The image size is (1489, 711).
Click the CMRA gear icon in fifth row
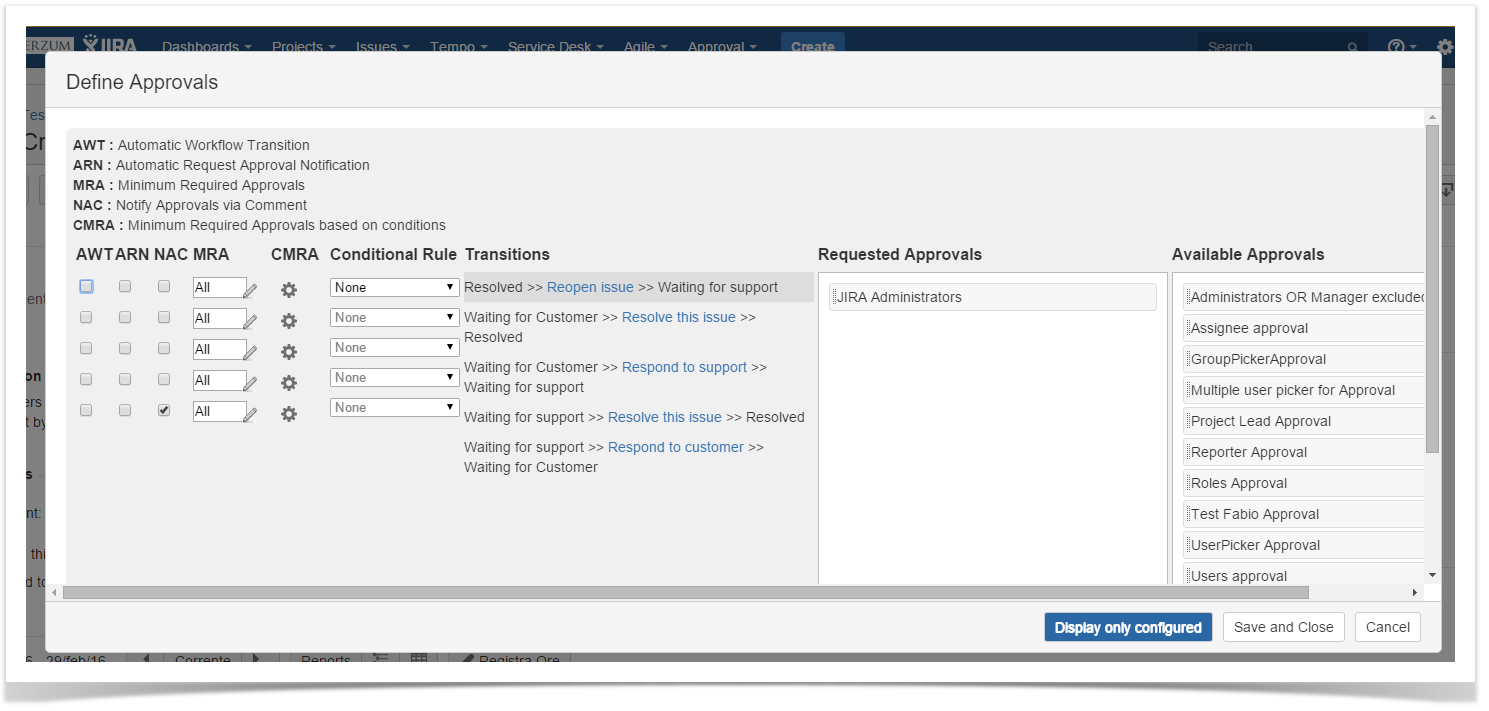289,414
